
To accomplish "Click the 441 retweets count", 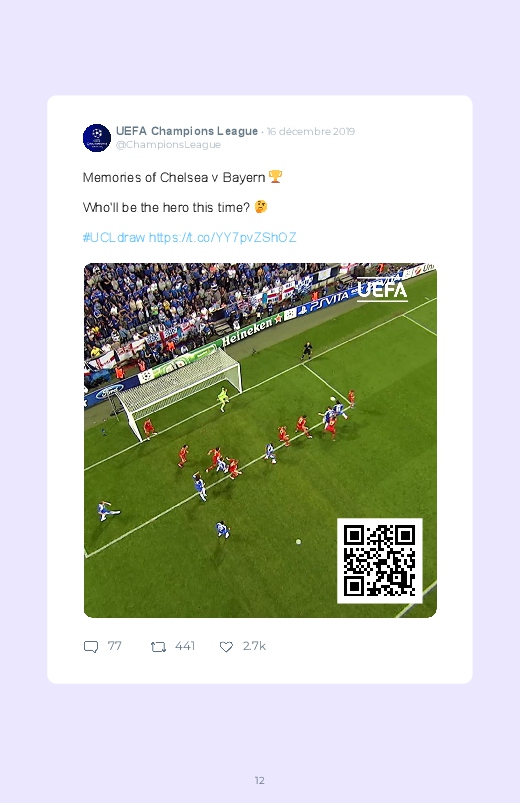I will 184,646.
